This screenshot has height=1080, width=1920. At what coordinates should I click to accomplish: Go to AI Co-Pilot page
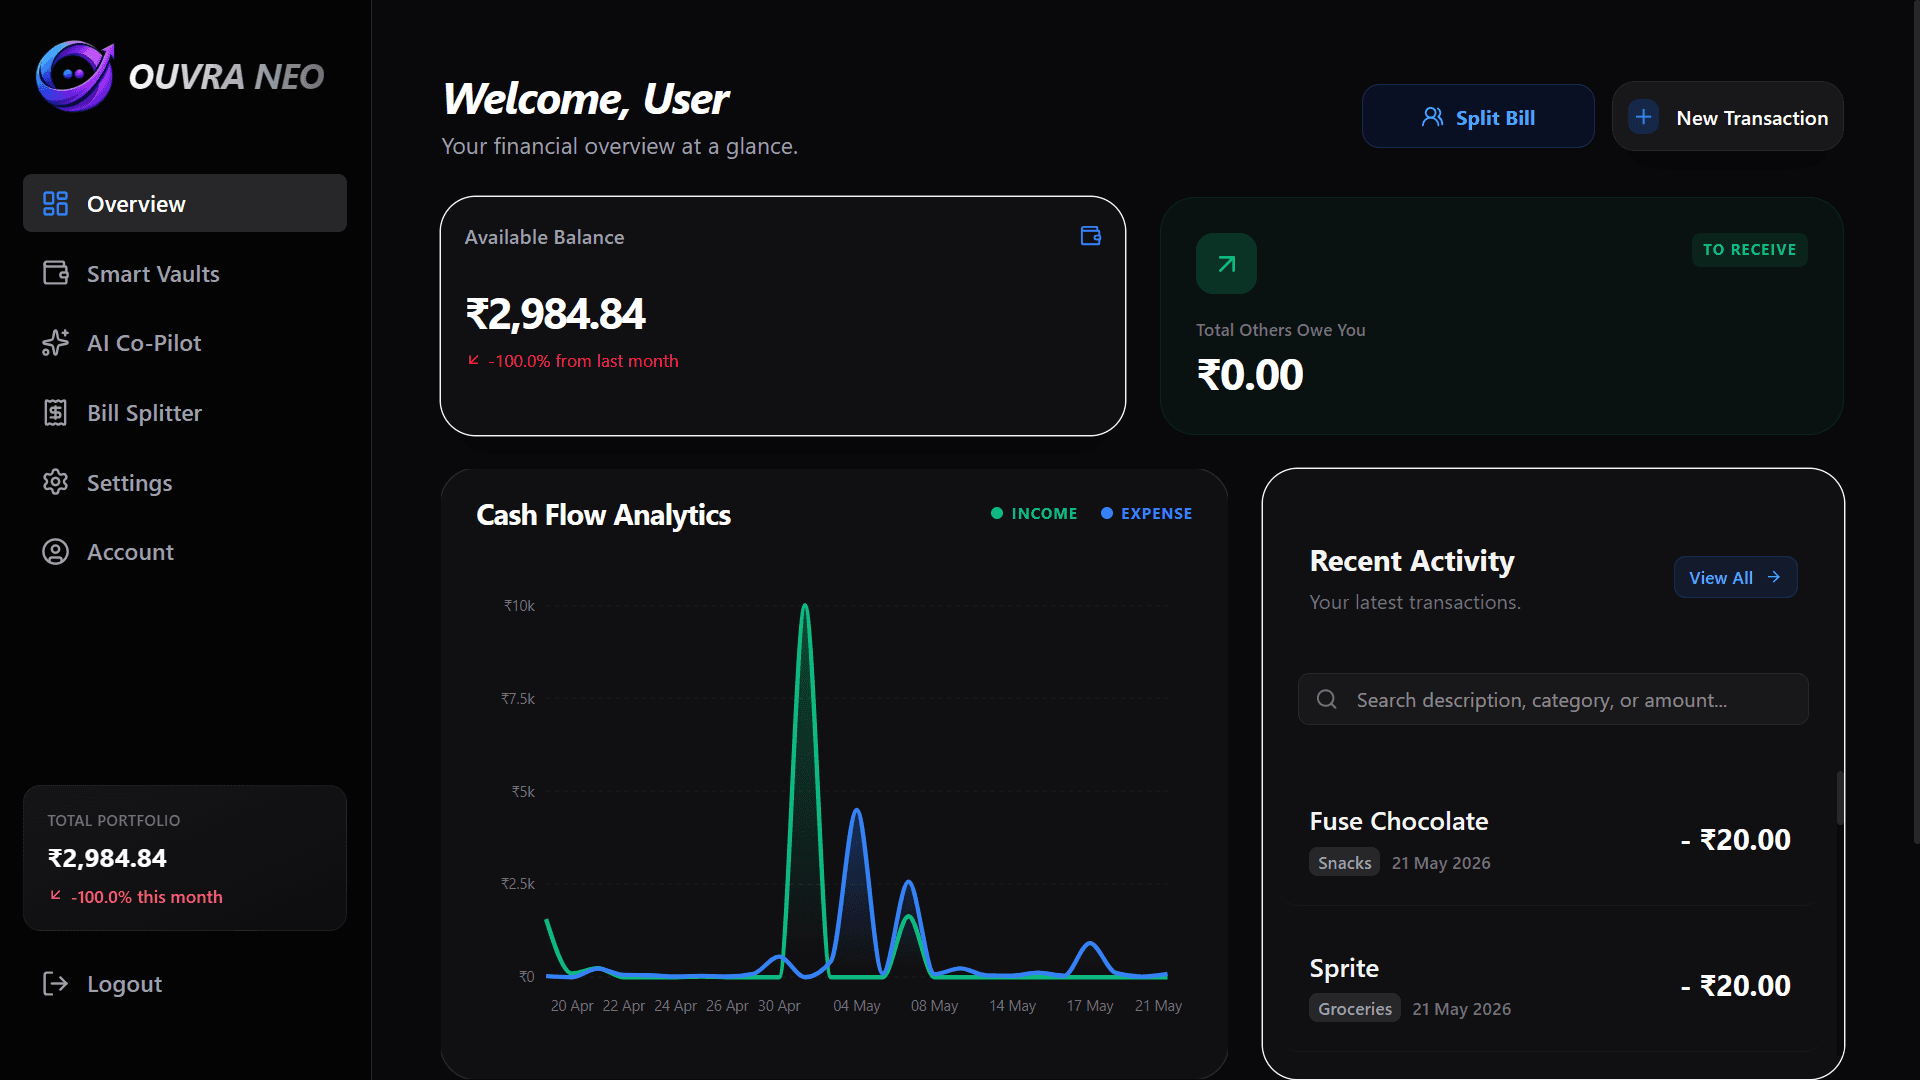tap(185, 343)
